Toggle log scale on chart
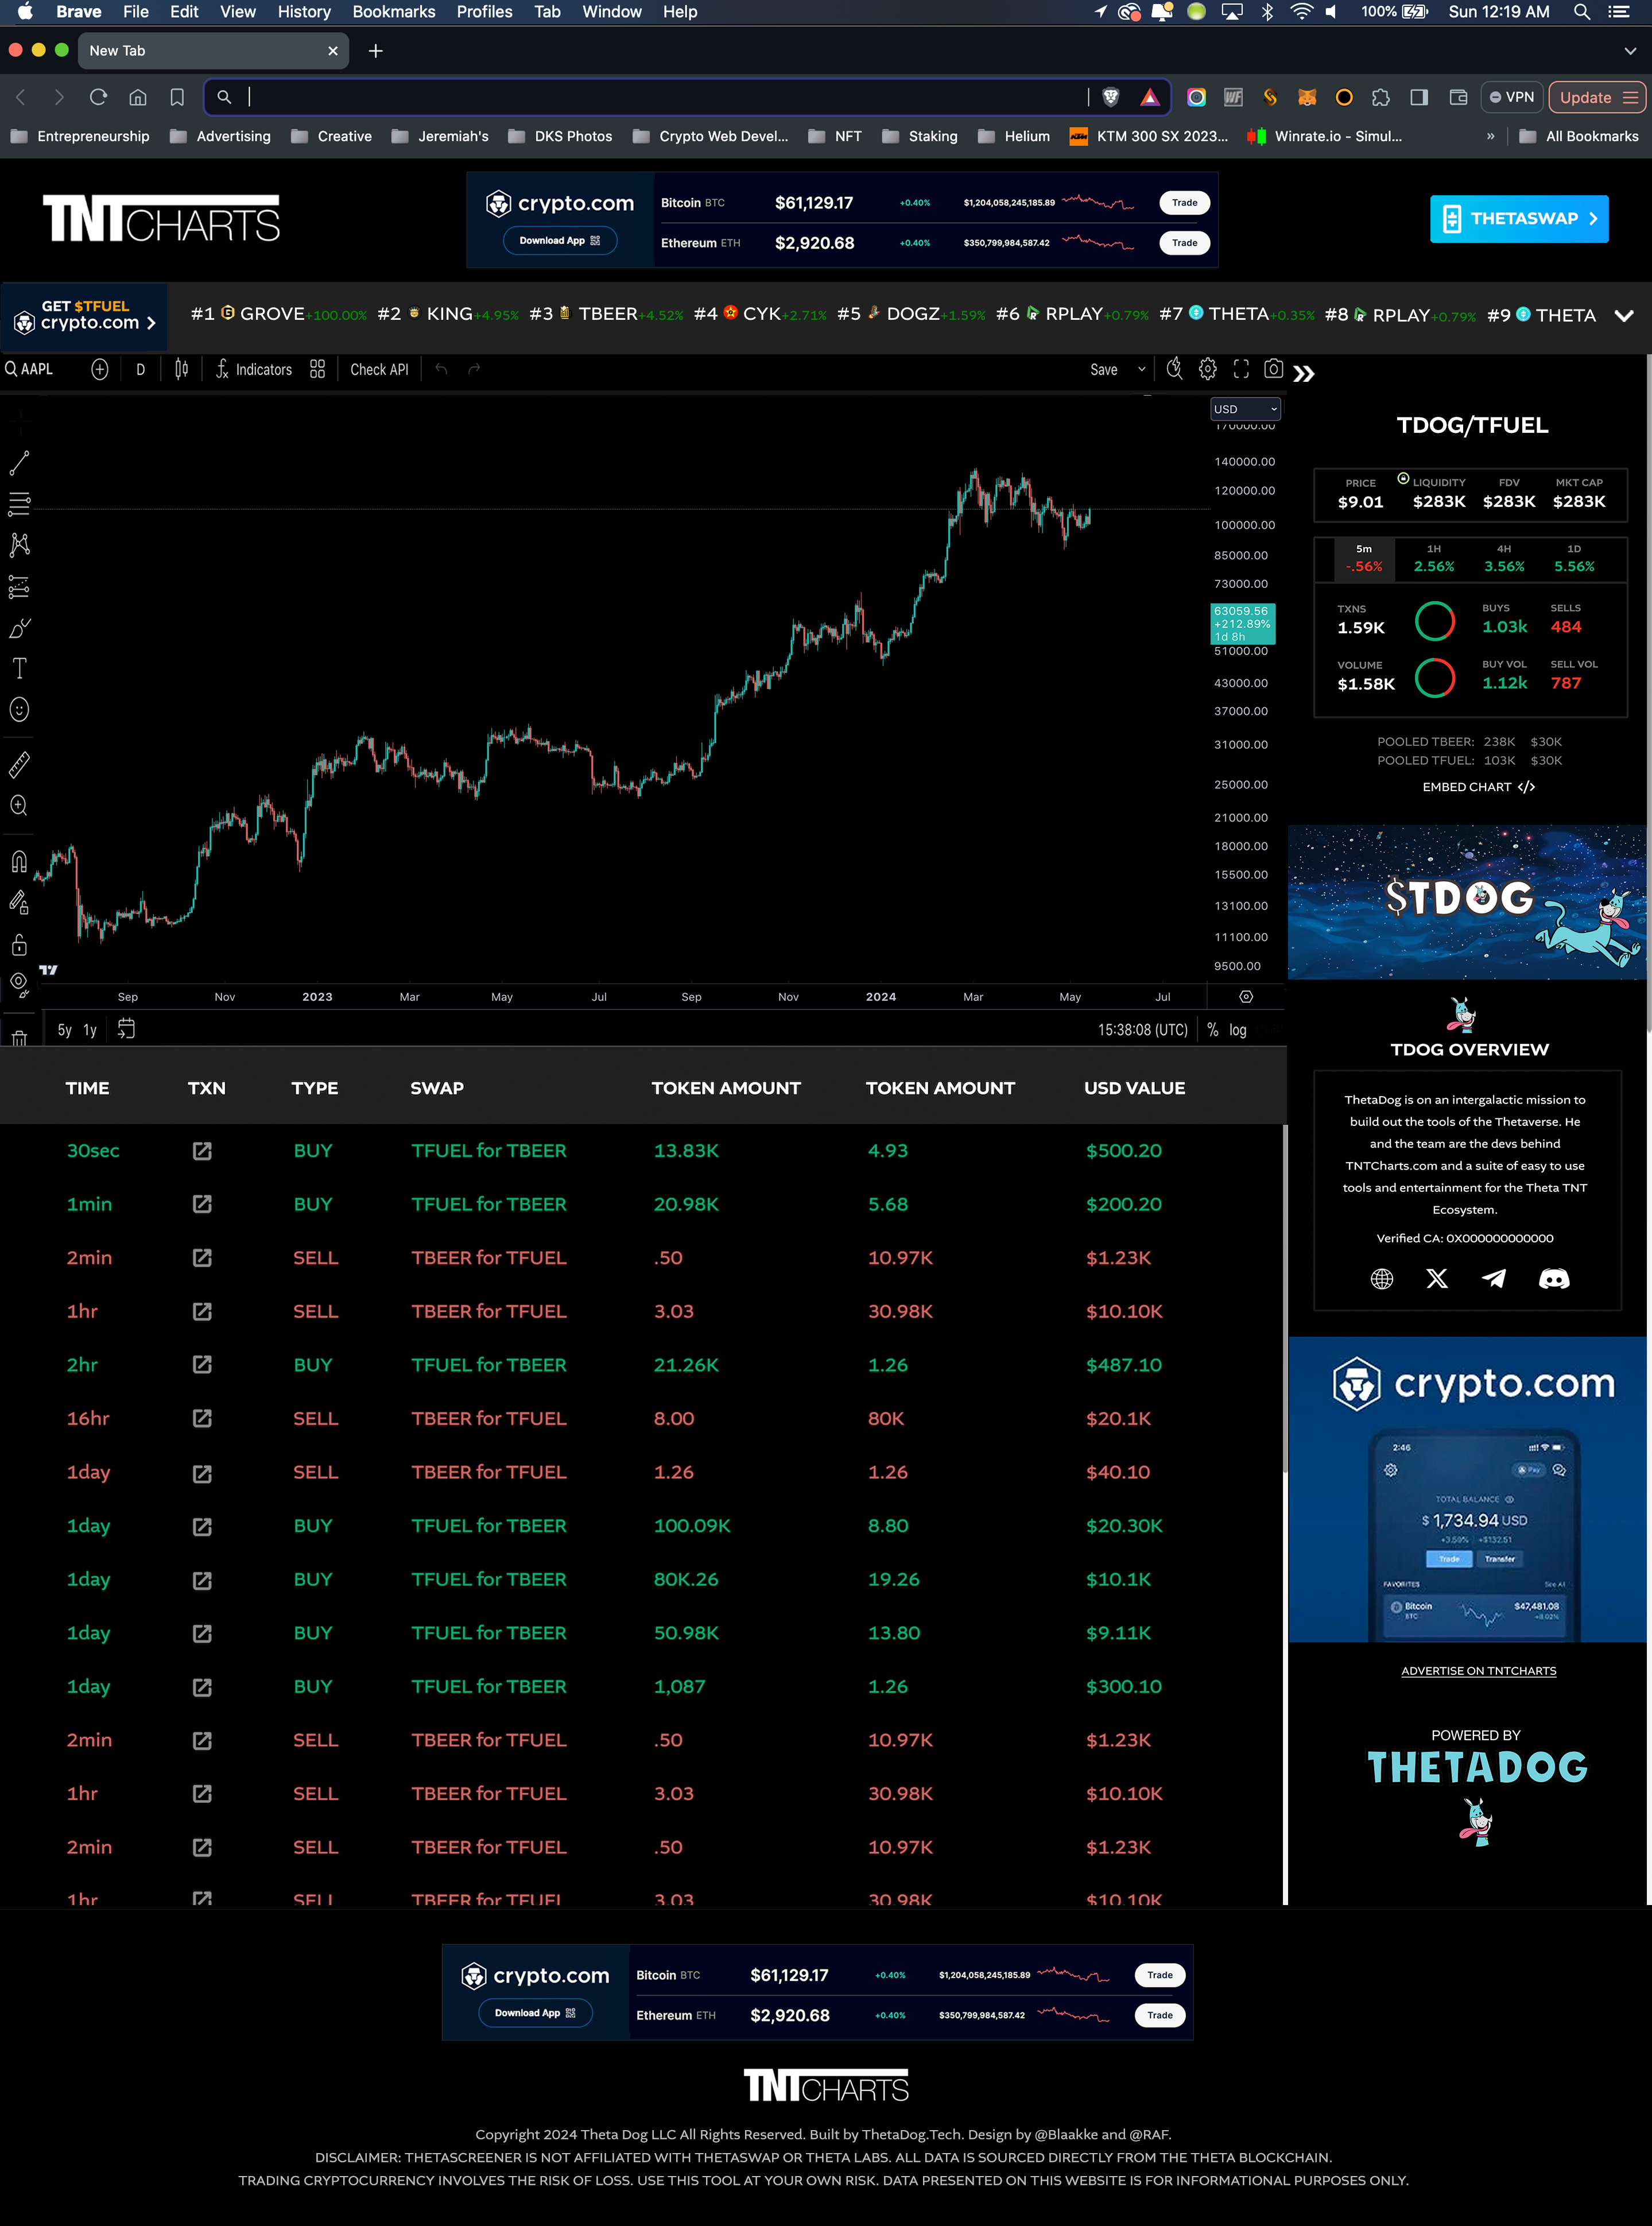The height and width of the screenshot is (2226, 1652). (x=1238, y=1030)
